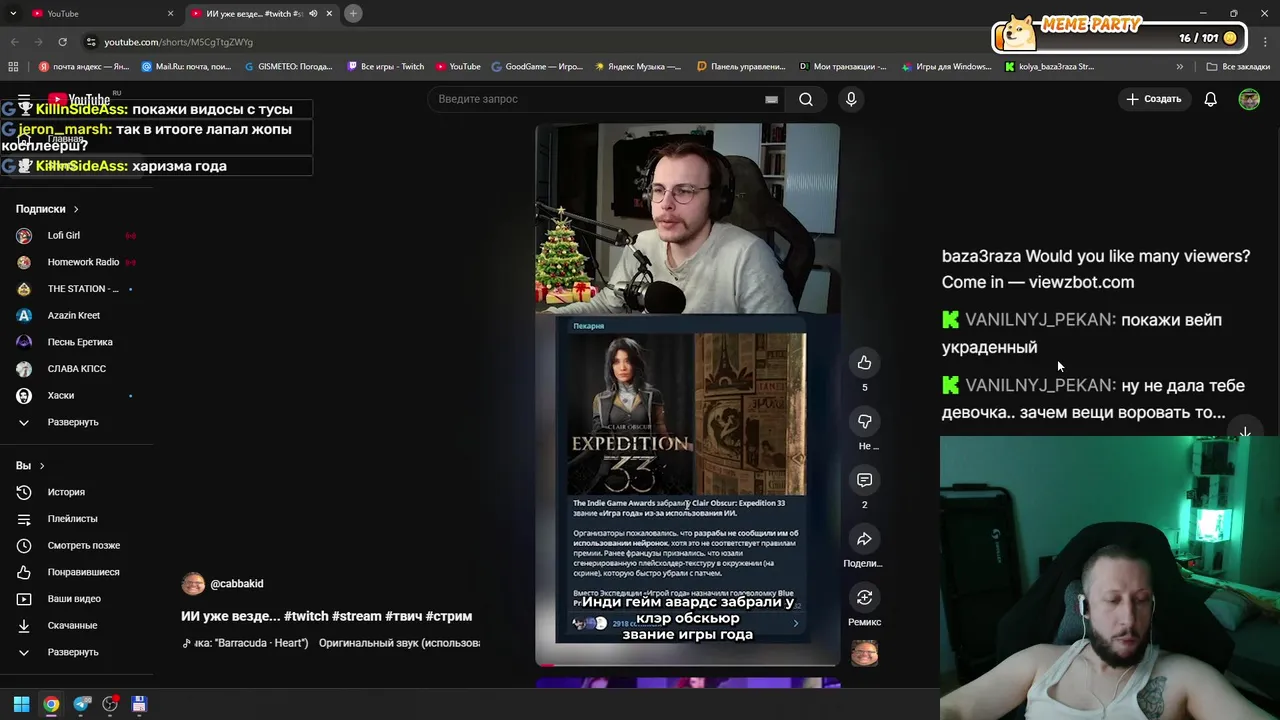The height and width of the screenshot is (720, 1280).
Task: Open the account avatar menu
Action: [1249, 99]
